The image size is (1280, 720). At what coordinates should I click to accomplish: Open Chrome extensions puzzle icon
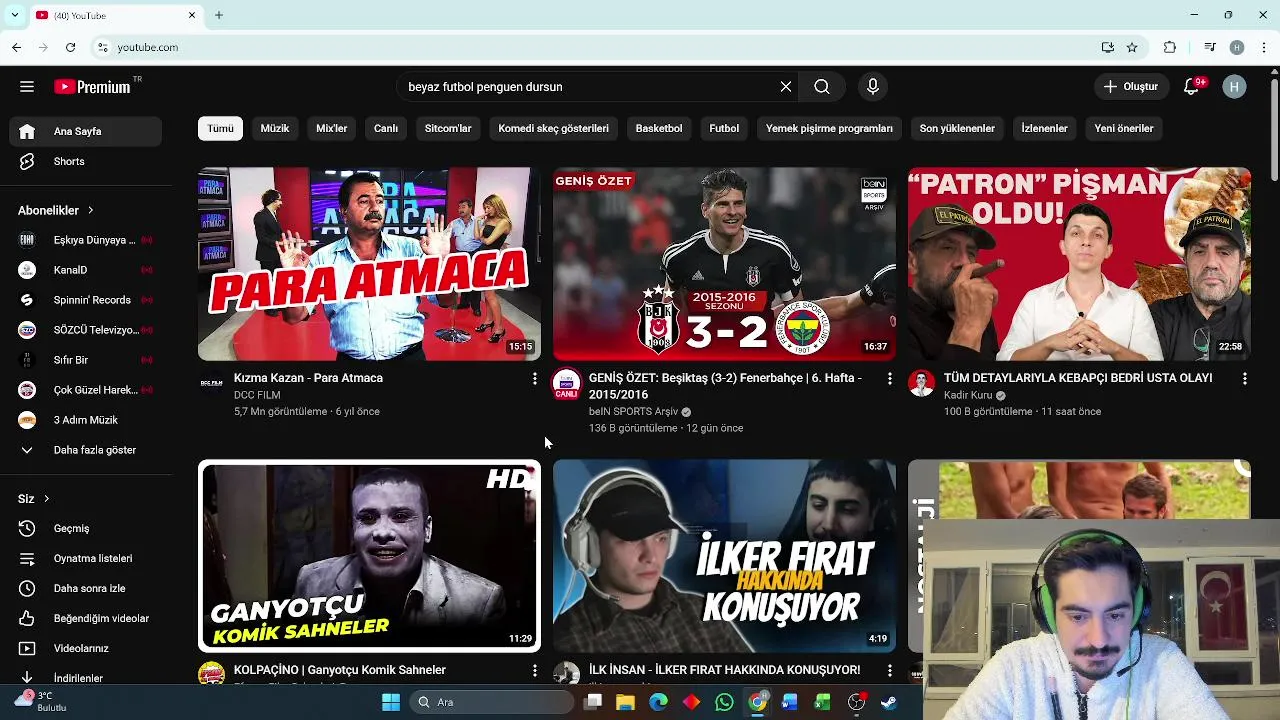pyautogui.click(x=1170, y=47)
